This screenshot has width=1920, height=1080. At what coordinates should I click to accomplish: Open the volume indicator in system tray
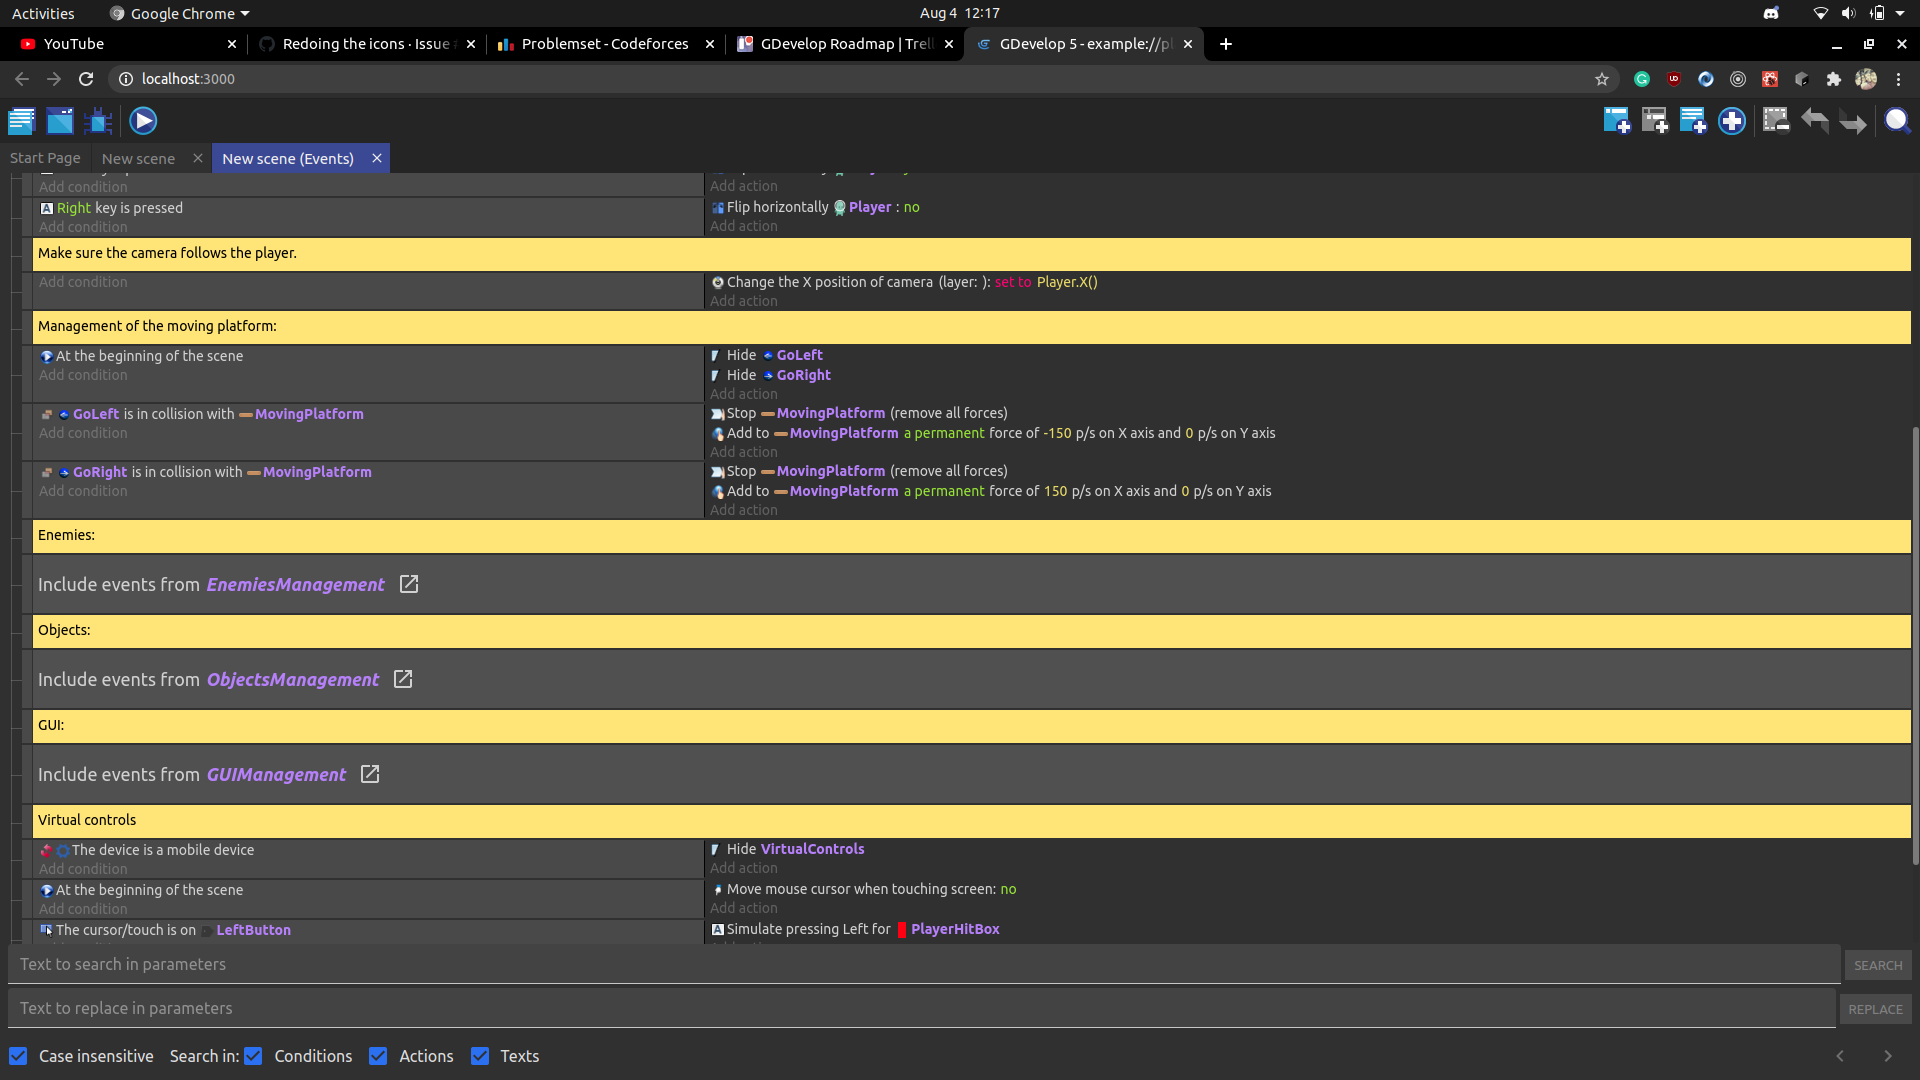(1848, 13)
